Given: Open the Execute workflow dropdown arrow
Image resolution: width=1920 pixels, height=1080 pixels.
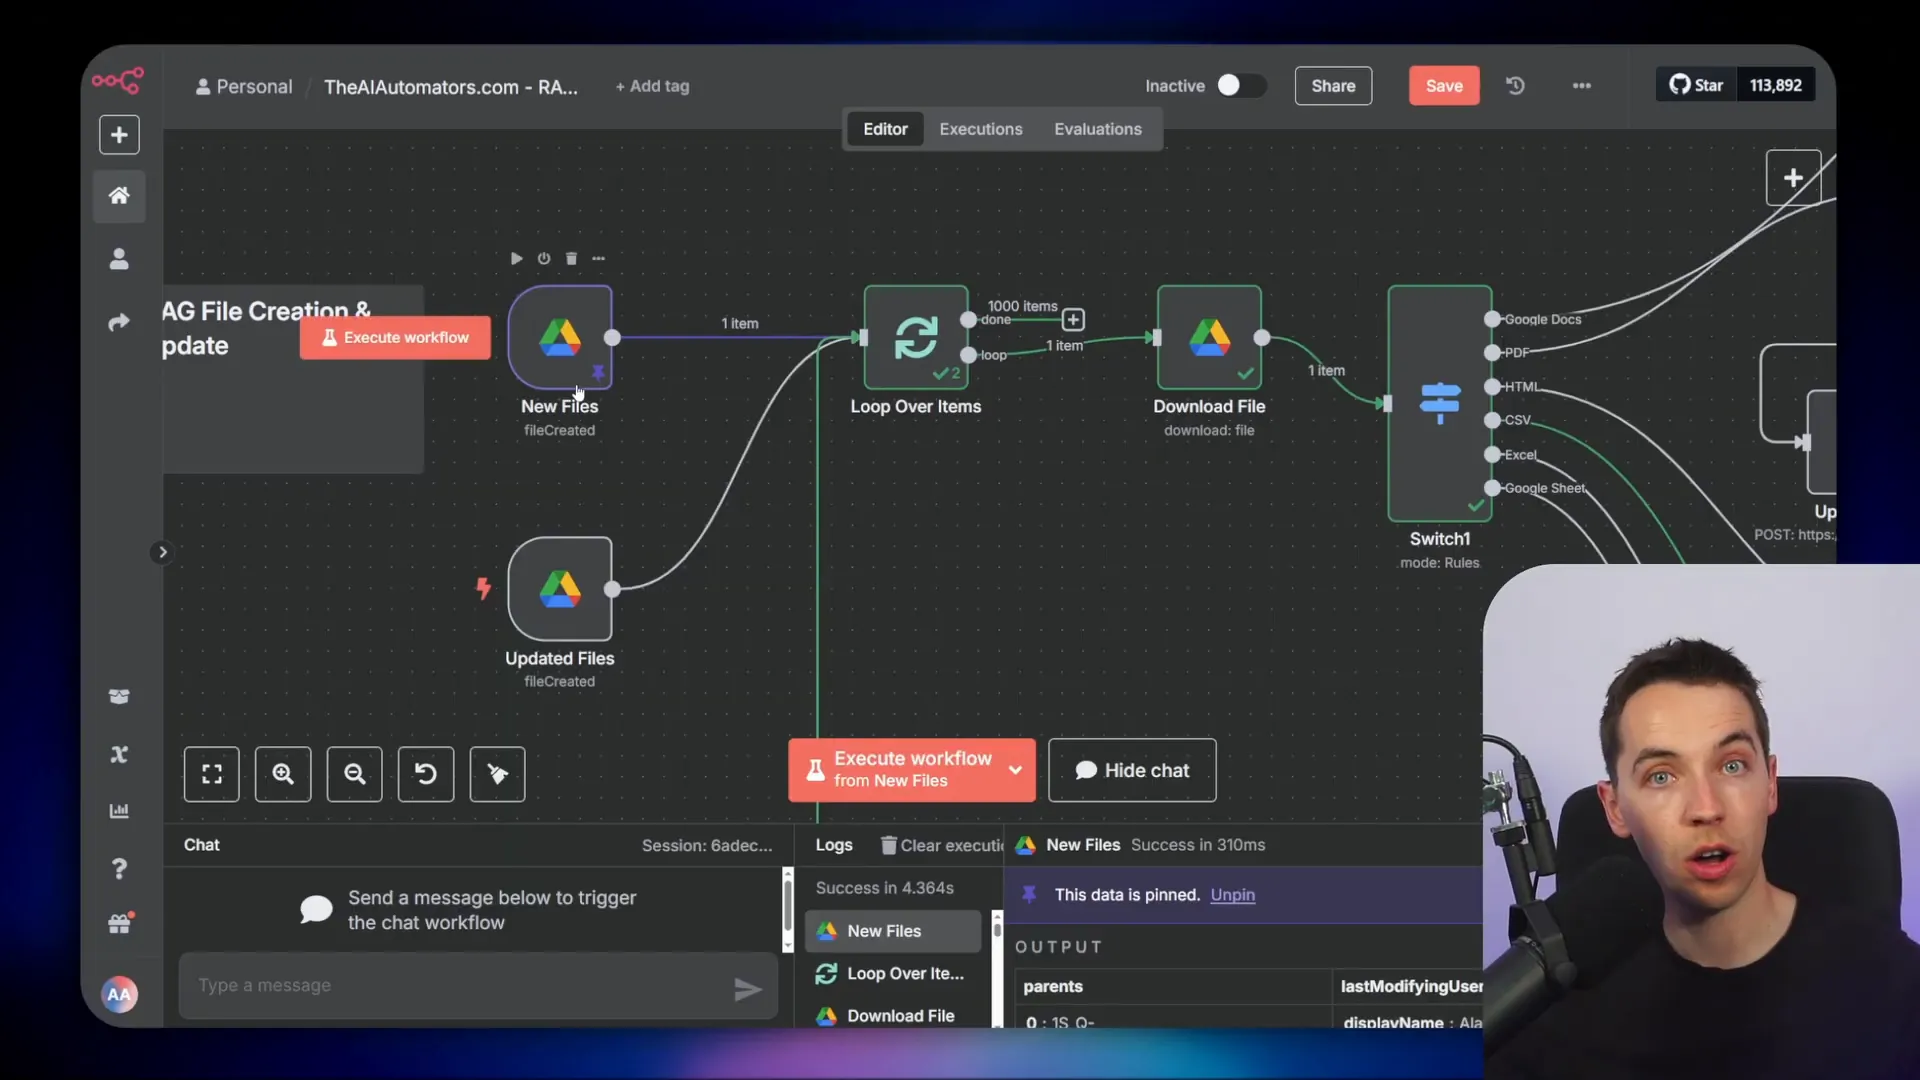Looking at the screenshot, I should 1015,770.
